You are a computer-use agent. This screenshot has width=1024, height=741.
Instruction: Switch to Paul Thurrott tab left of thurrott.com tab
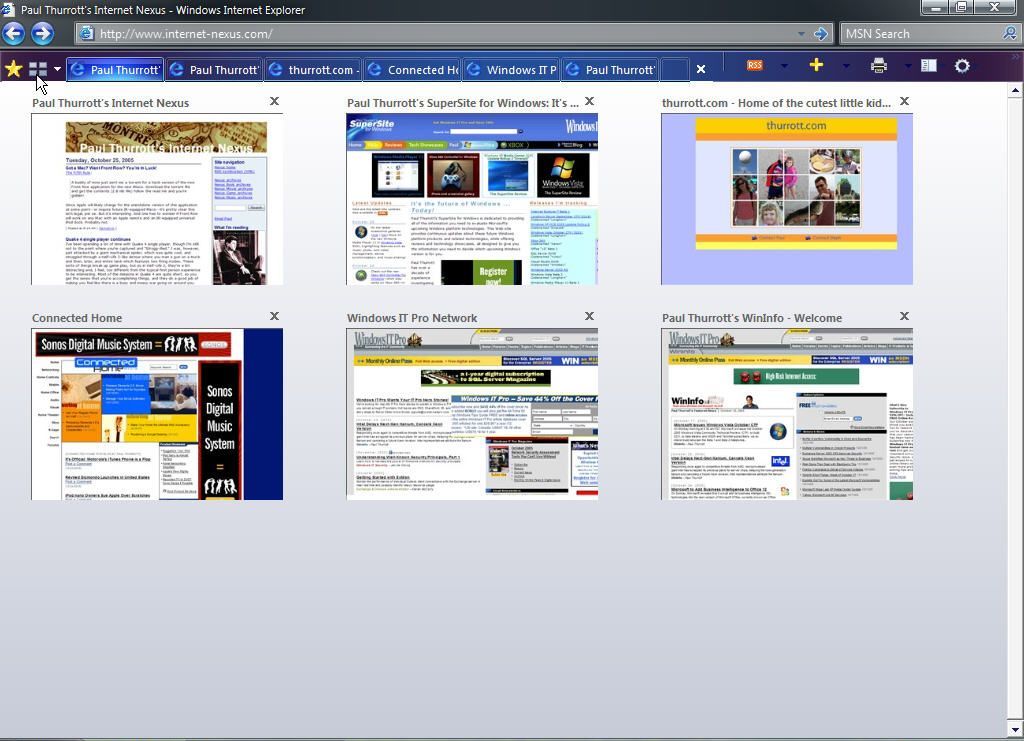click(214, 69)
